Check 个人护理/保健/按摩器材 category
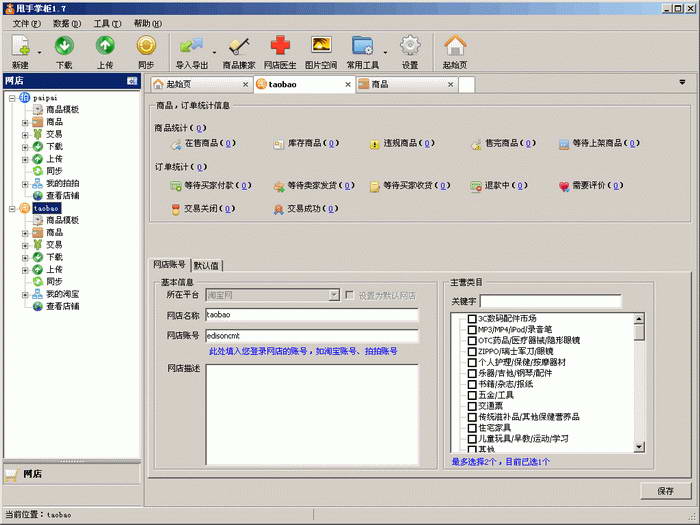This screenshot has height=525, width=700. [x=472, y=362]
